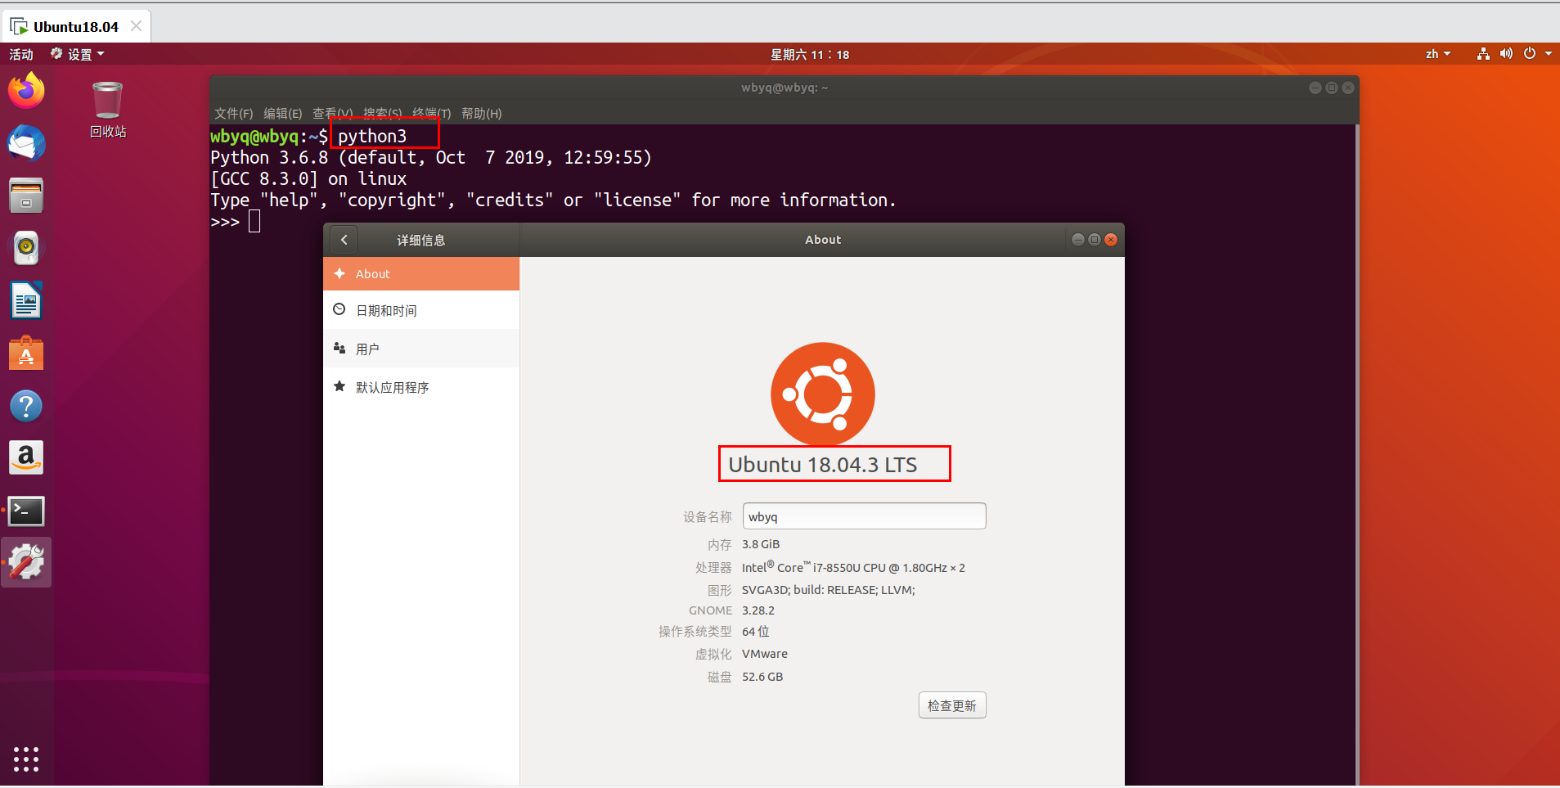Open the Help icon in the dock
The image size is (1560, 788).
pos(26,406)
